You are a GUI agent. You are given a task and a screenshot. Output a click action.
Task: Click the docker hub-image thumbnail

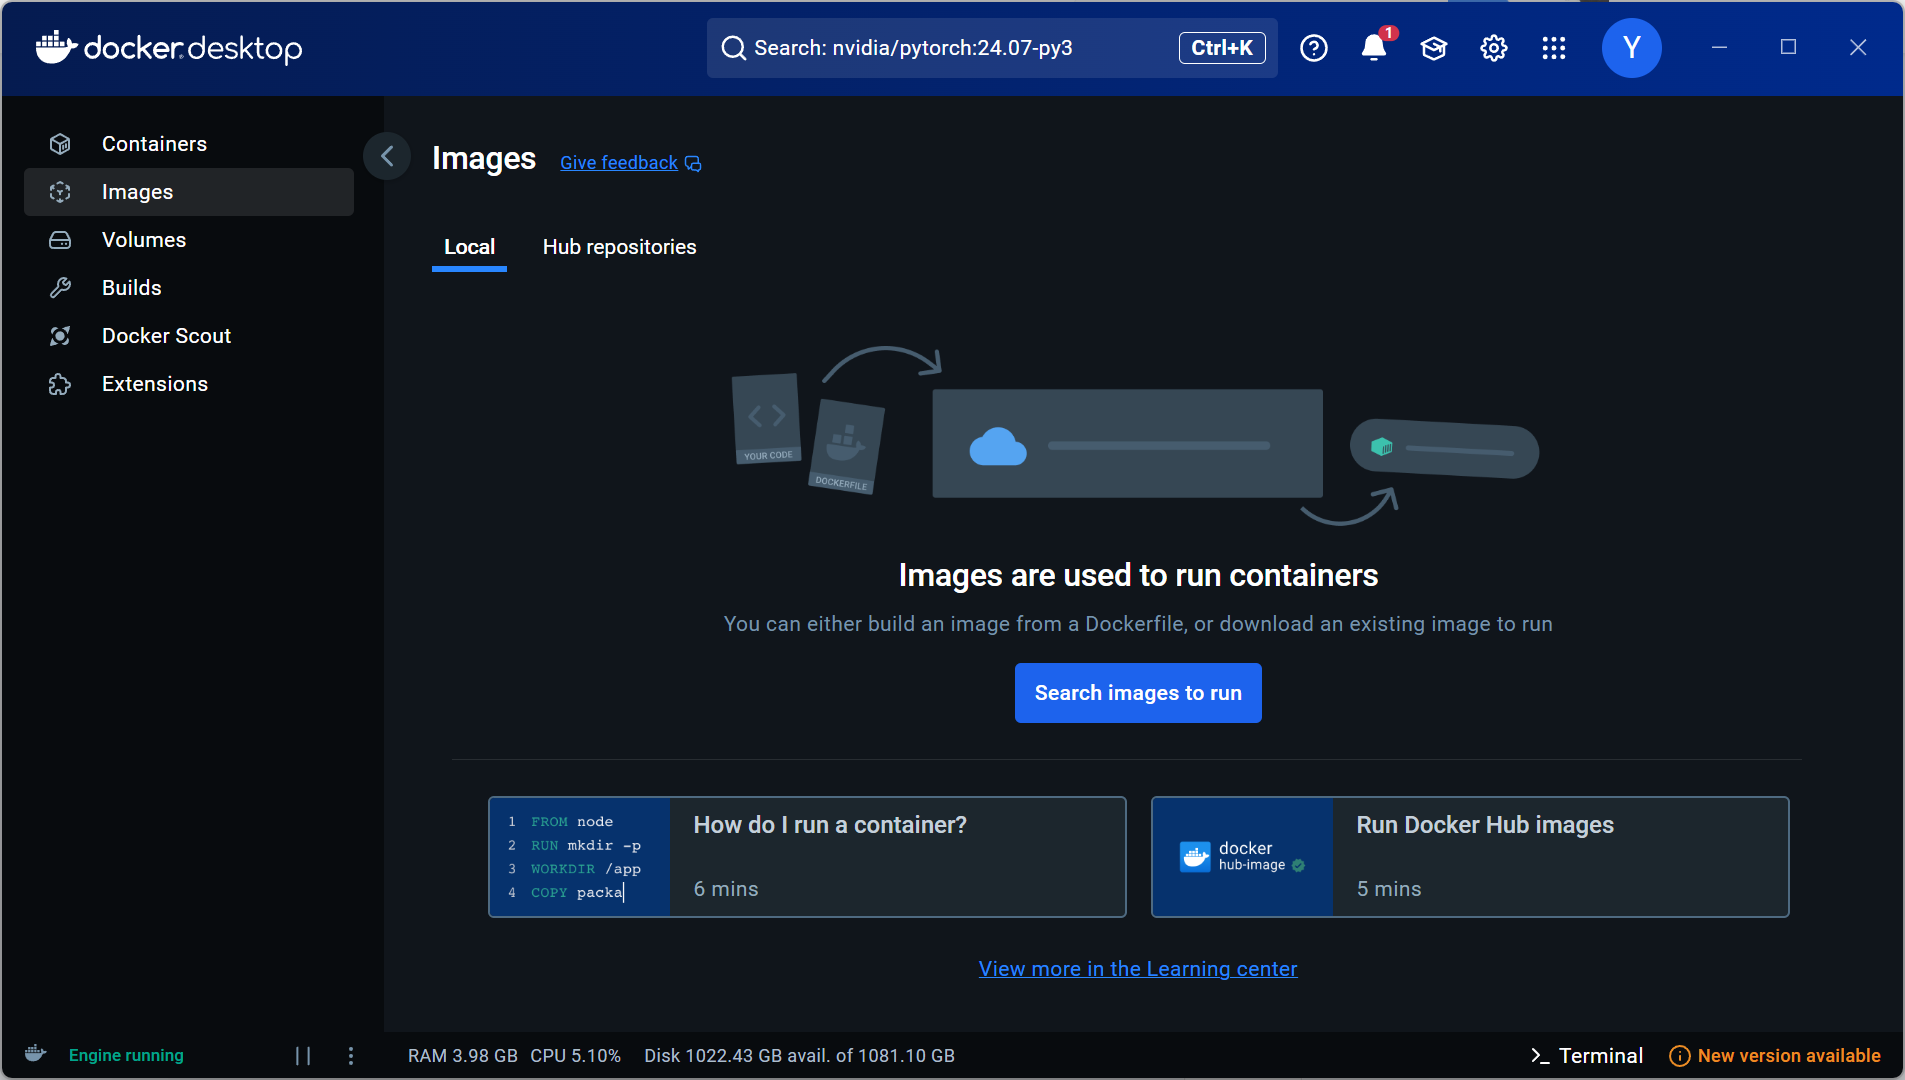(1243, 857)
